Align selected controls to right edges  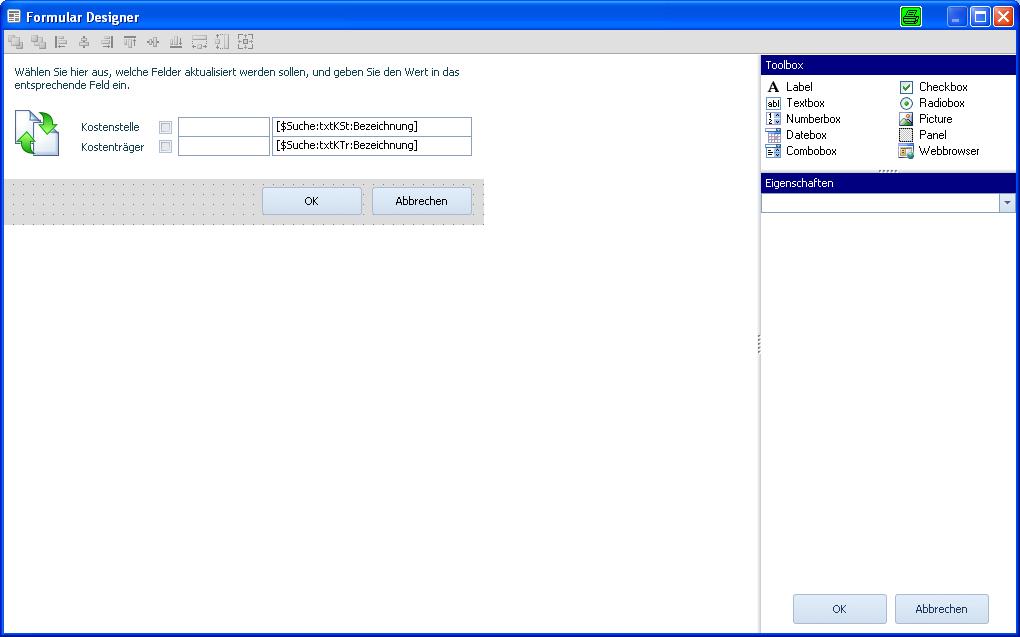(107, 42)
